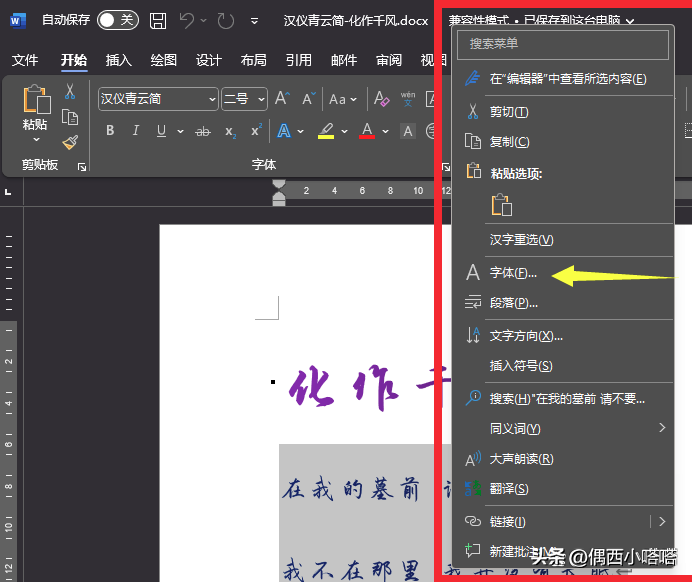Click the Text Effects glowing A icon
Screen dimensions: 692x582
click(x=284, y=131)
